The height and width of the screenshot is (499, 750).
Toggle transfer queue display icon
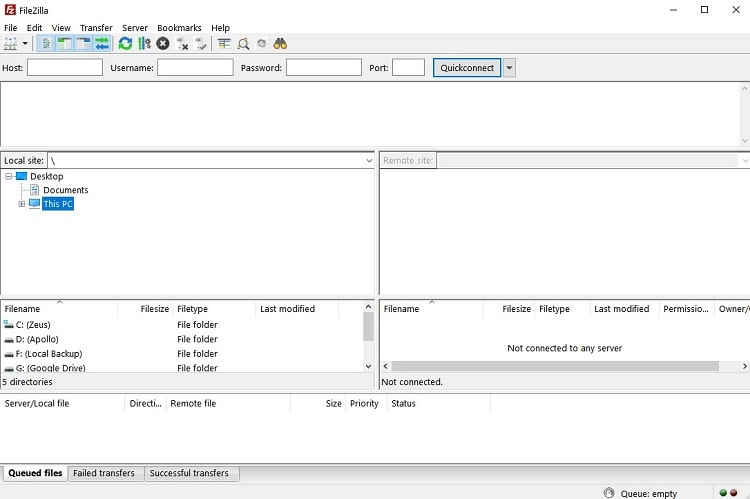point(102,44)
